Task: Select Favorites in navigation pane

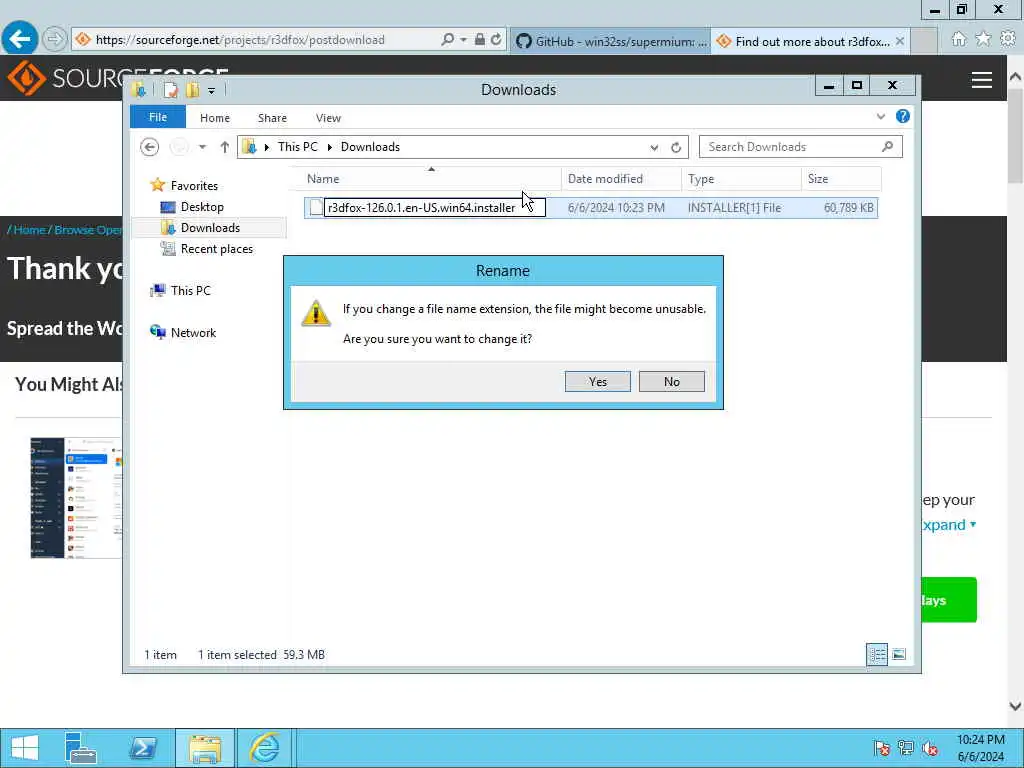Action: pyautogui.click(x=194, y=185)
